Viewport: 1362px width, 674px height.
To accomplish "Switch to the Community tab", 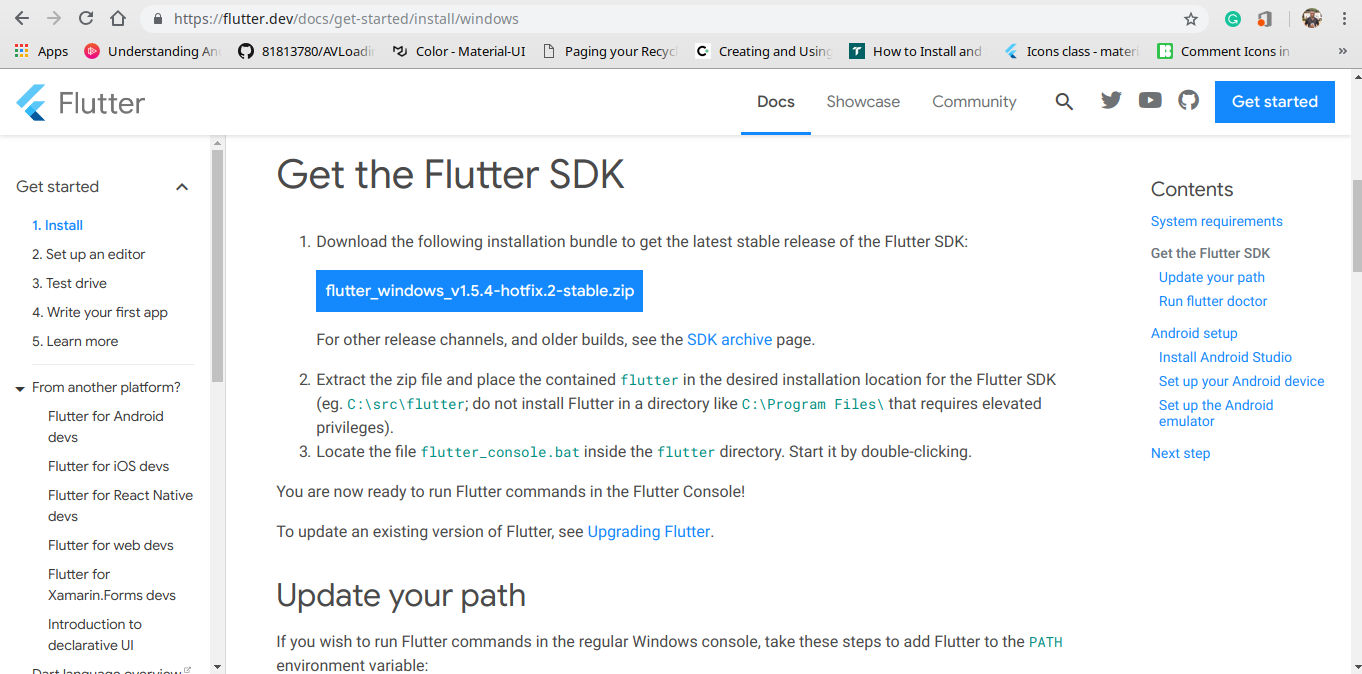I will click(974, 102).
